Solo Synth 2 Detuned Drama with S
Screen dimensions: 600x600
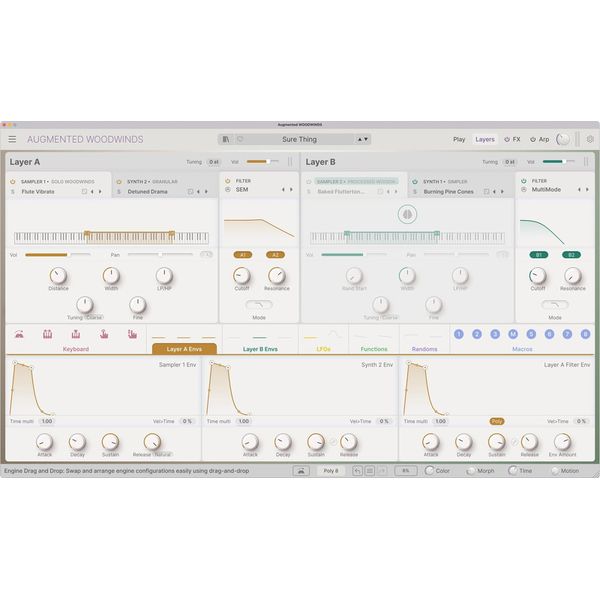click(x=119, y=191)
